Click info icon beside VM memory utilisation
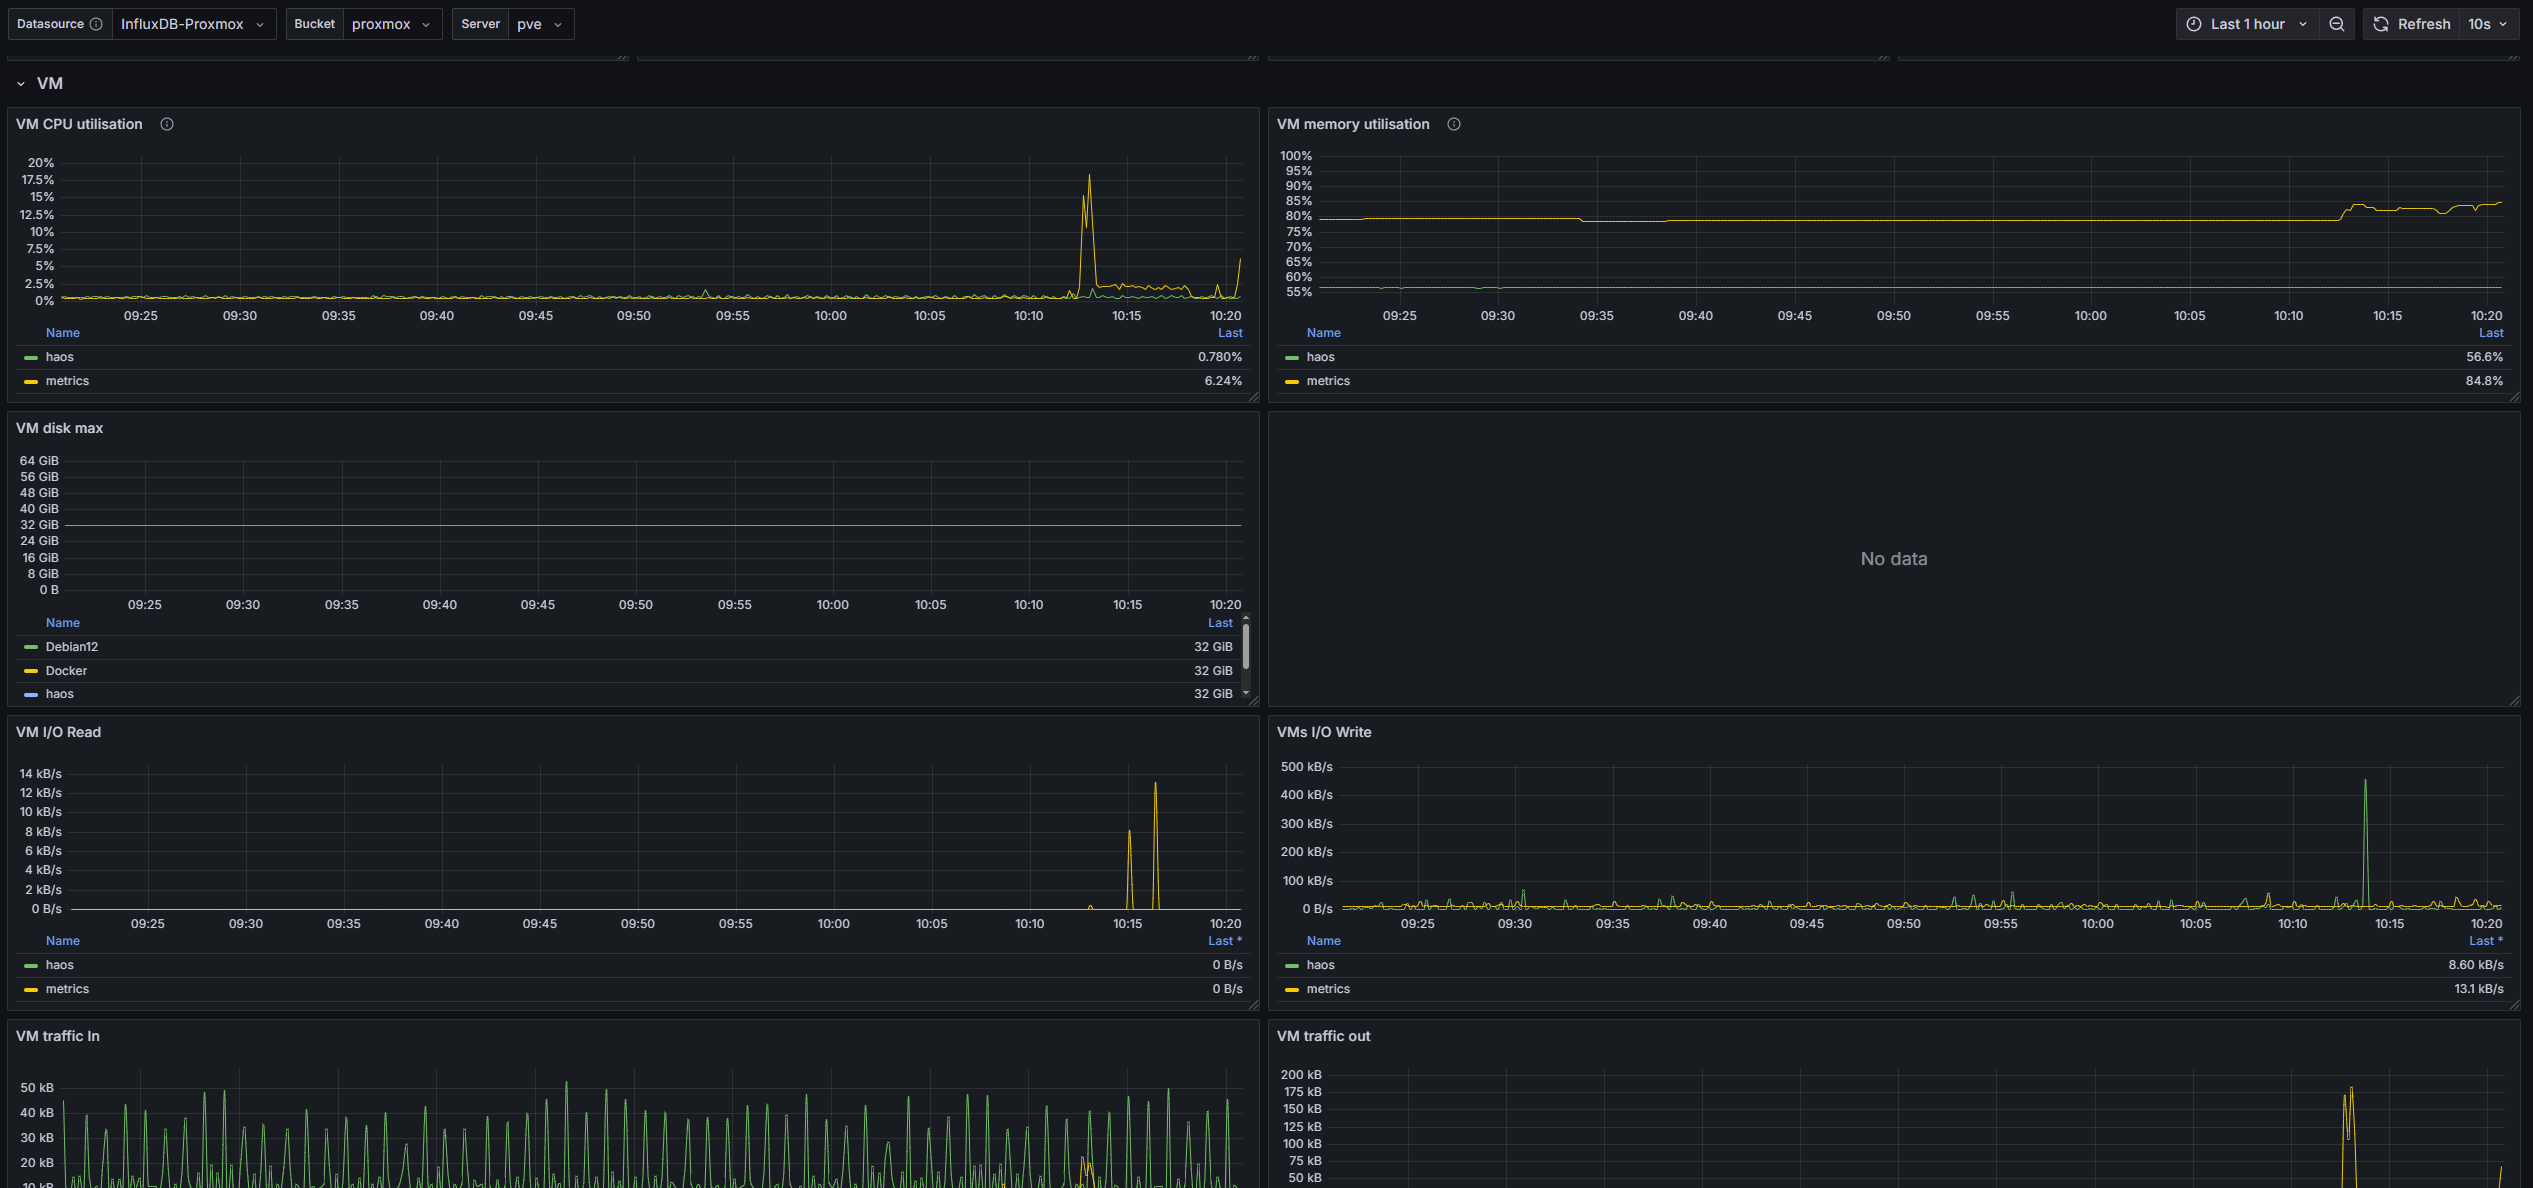 [x=1454, y=124]
